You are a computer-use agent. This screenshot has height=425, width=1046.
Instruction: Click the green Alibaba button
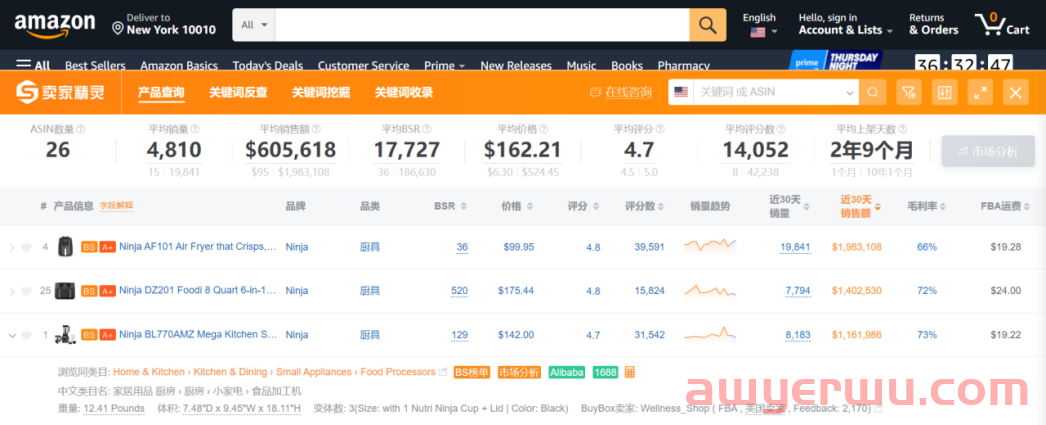tap(567, 372)
